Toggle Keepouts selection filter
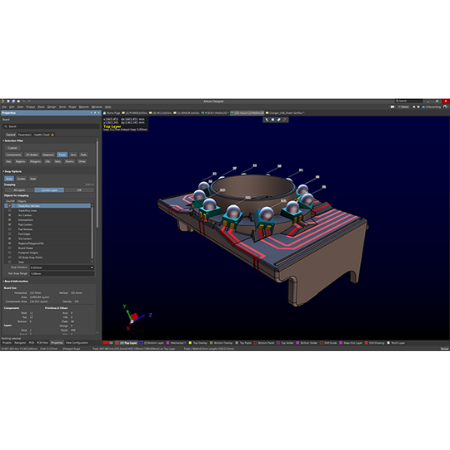450x450 pixels. [48, 155]
